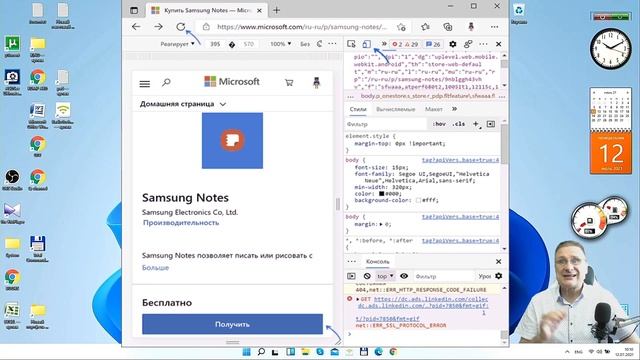Open the Favorites list
Image resolution: width=640 pixels, height=360 pixels.
pyautogui.click(x=425, y=27)
